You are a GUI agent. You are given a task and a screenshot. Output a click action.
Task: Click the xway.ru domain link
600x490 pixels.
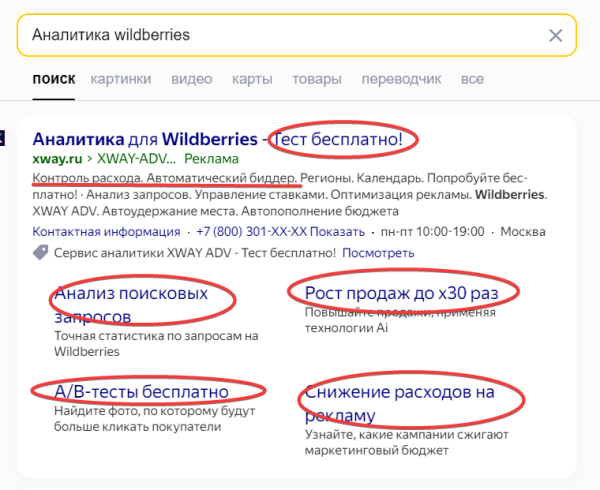tap(57, 159)
